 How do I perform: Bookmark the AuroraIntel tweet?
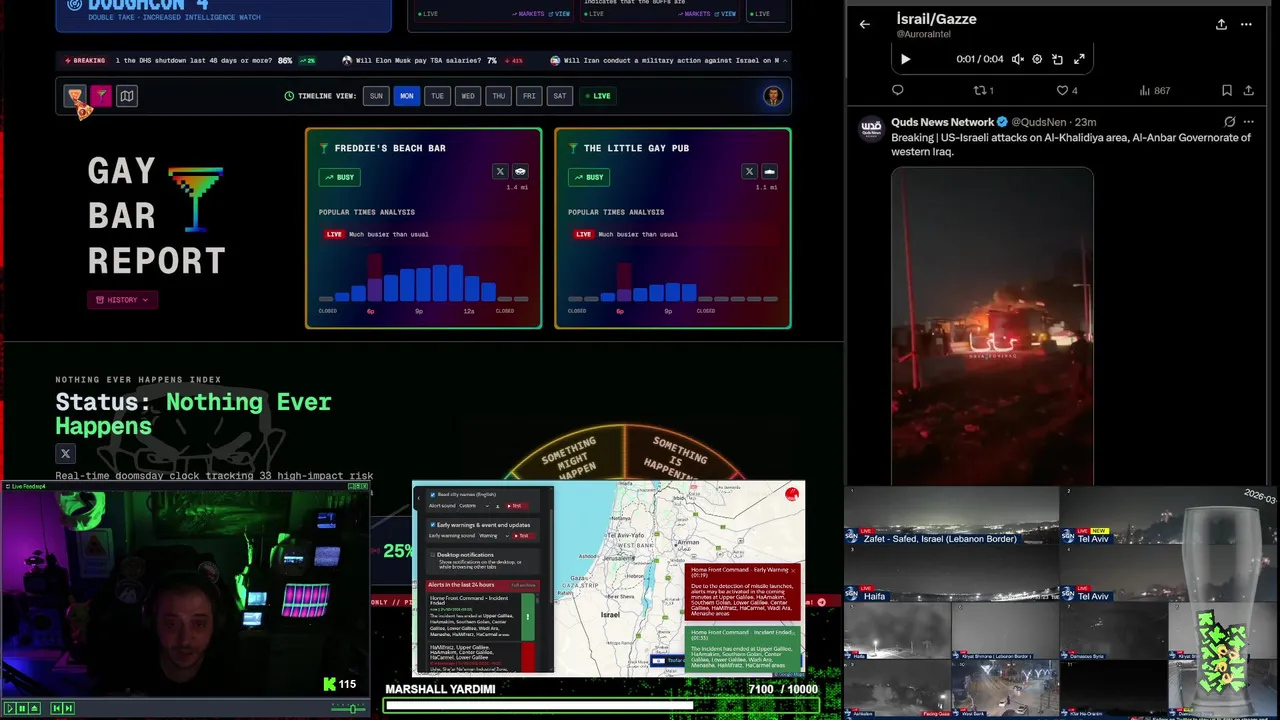point(1226,90)
